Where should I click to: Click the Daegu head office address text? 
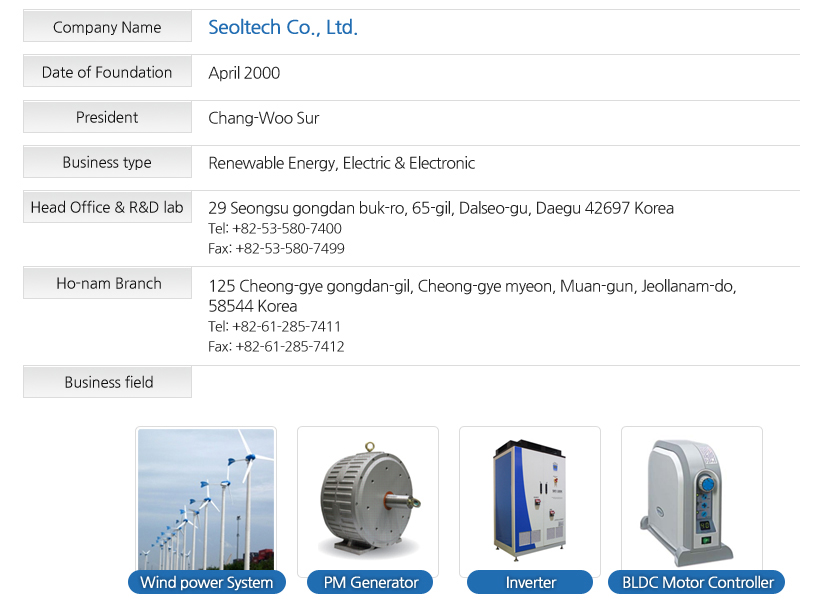[441, 208]
